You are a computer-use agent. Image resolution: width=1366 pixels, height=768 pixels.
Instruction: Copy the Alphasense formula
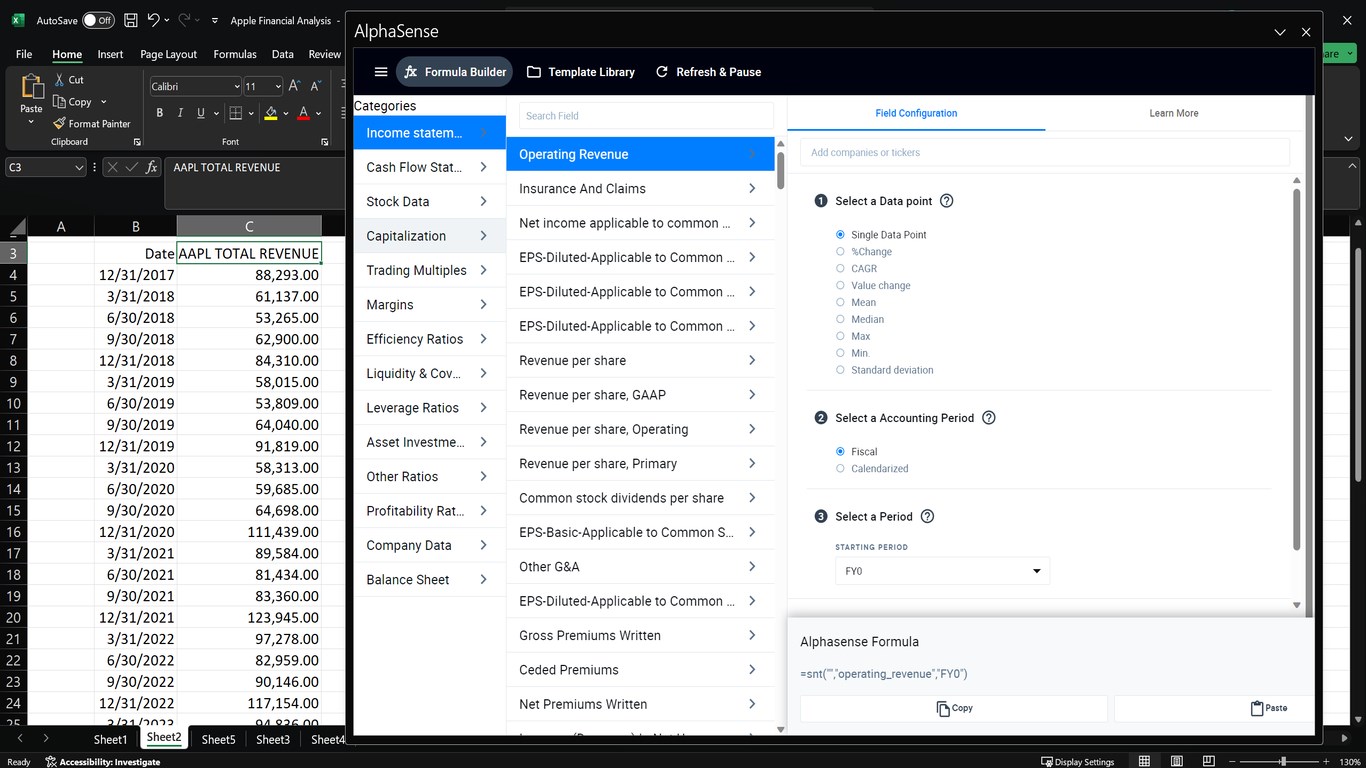tap(954, 708)
